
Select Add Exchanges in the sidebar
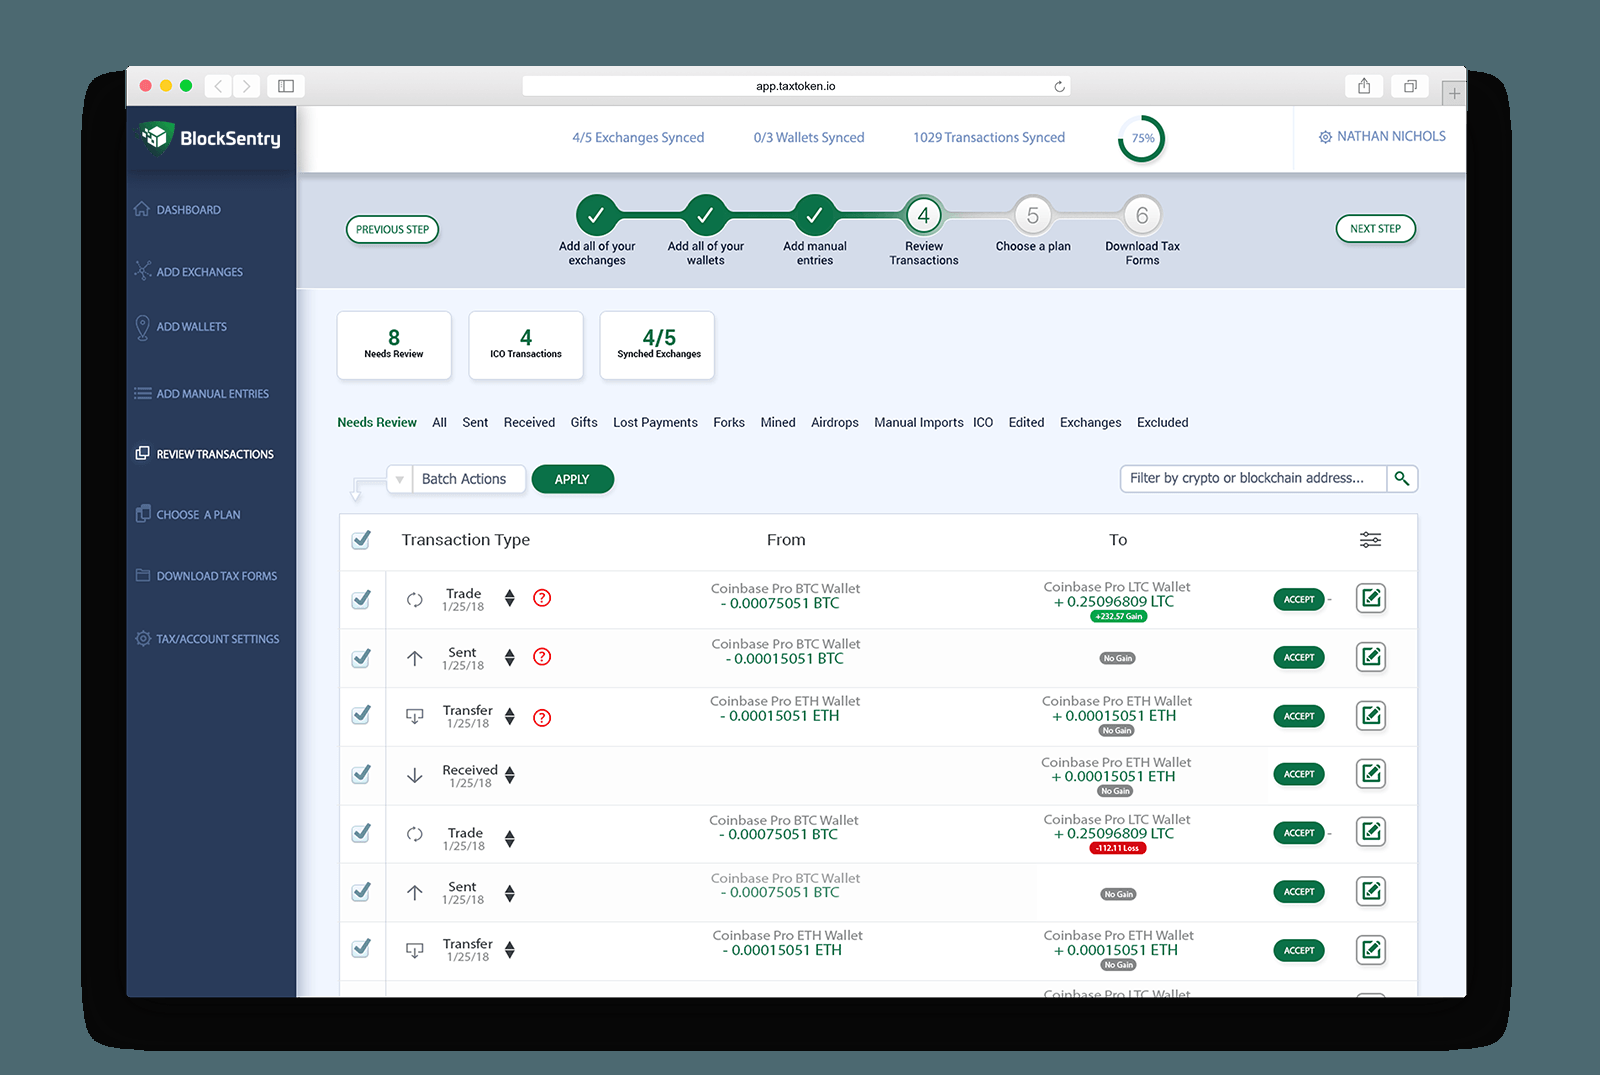click(199, 272)
